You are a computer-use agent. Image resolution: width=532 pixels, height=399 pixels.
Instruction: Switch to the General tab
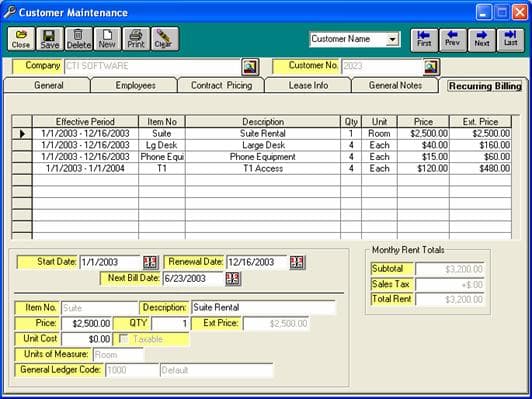pyautogui.click(x=49, y=85)
